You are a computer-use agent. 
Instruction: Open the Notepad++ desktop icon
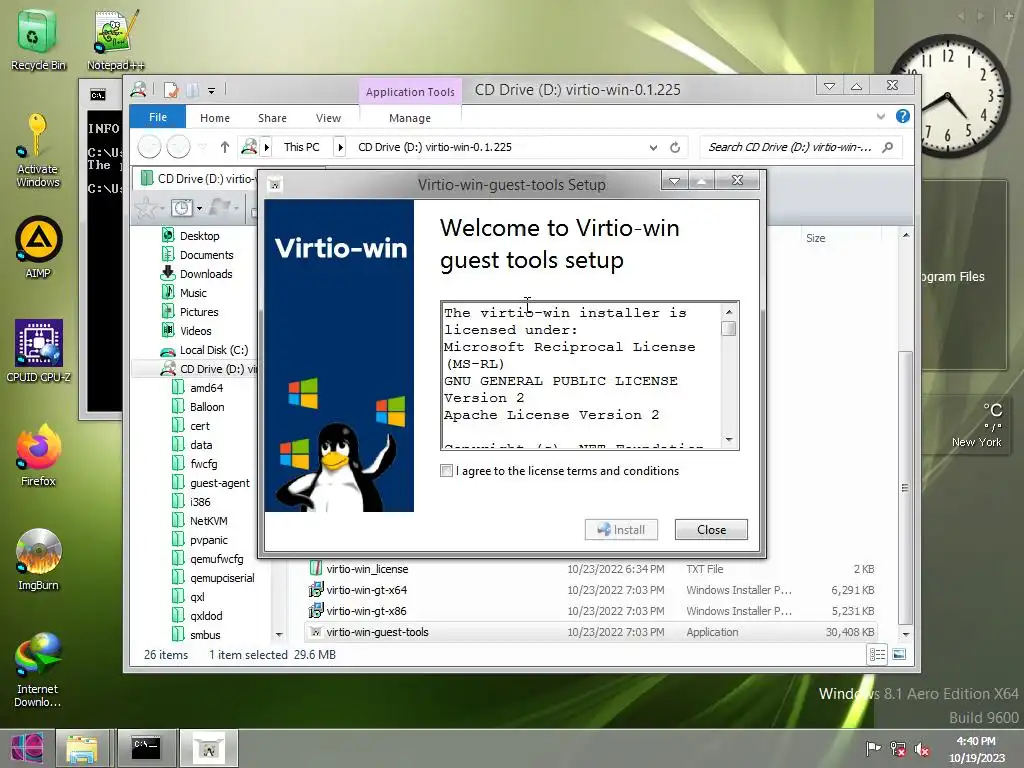[116, 40]
